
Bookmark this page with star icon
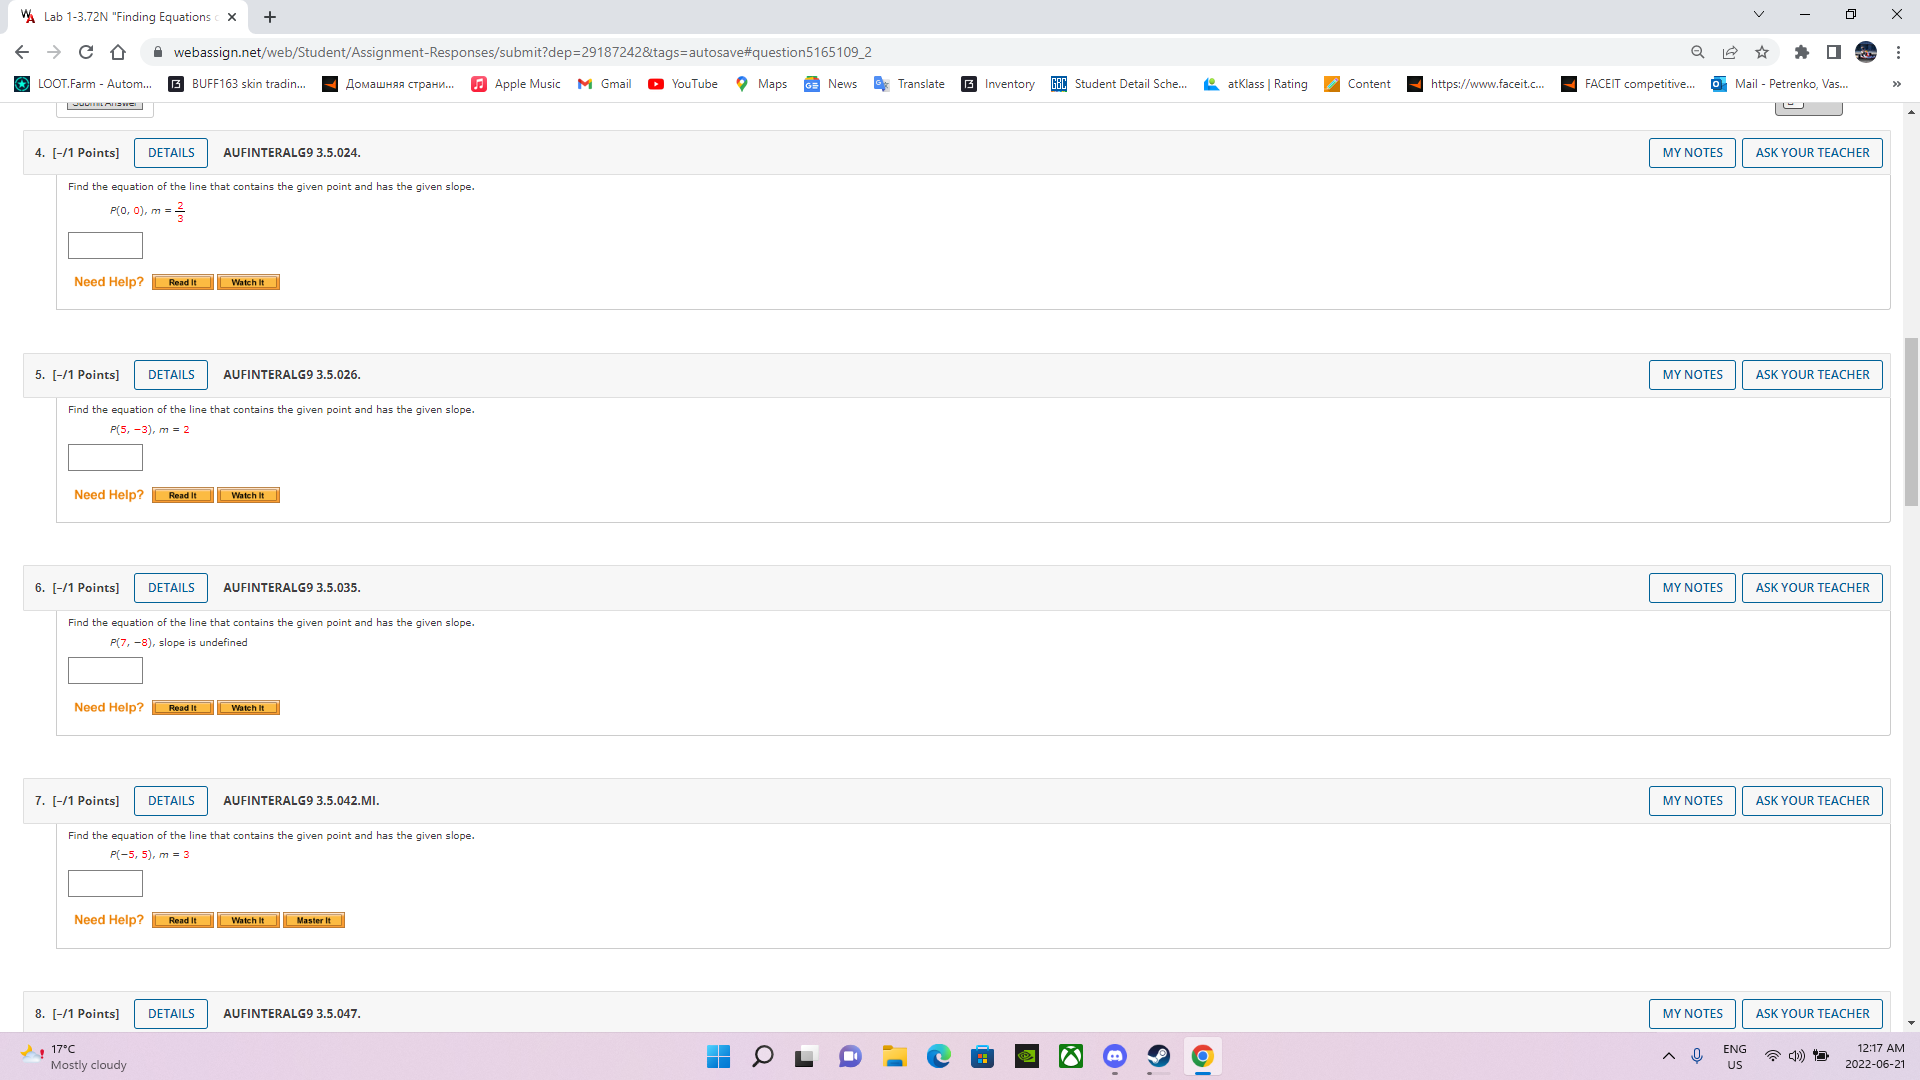(x=1762, y=52)
